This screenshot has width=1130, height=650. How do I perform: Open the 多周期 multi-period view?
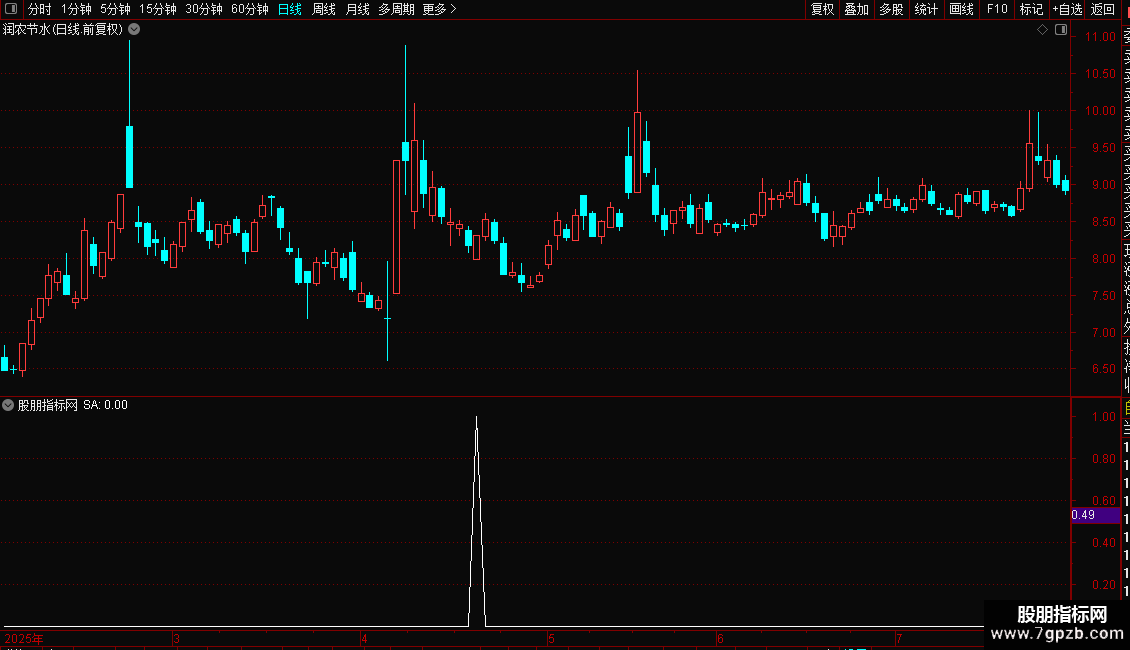click(396, 9)
